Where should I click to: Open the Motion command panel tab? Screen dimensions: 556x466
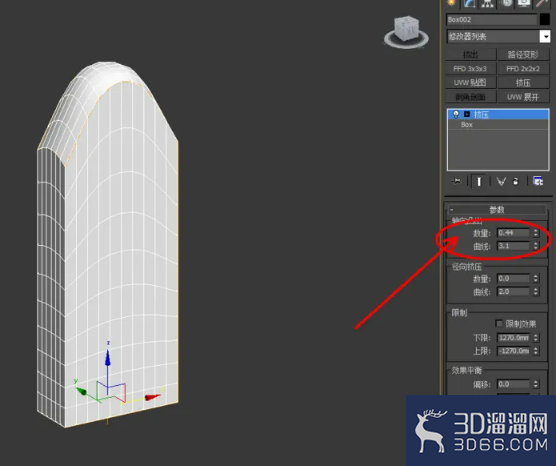(506, 3)
